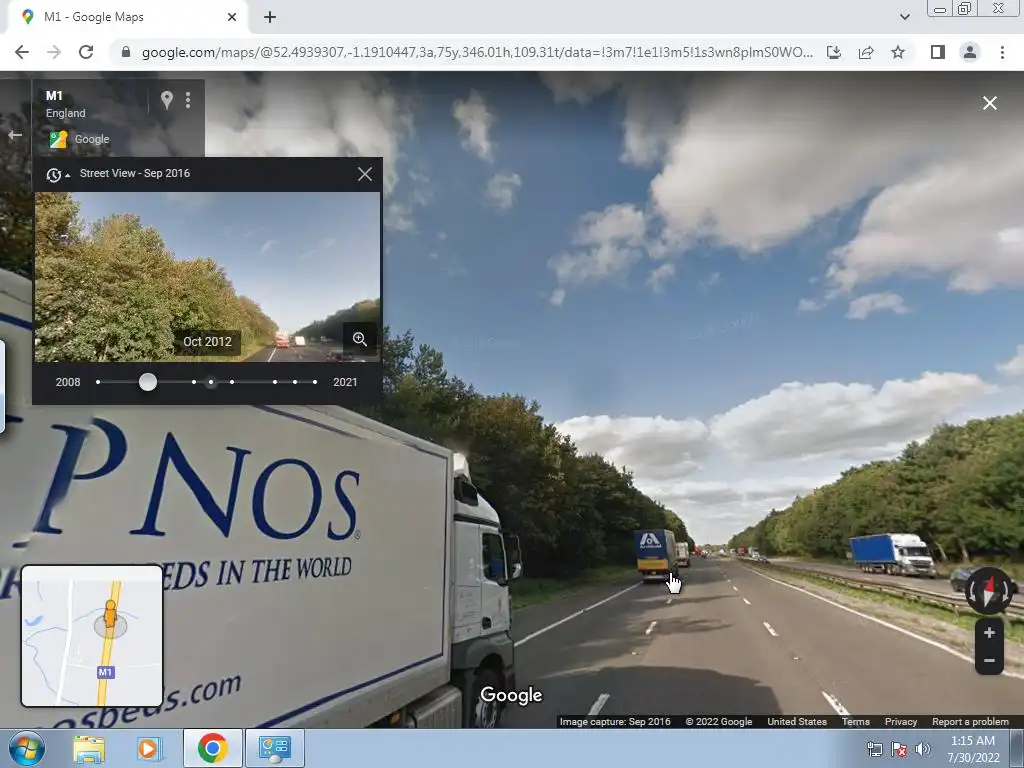Click the share page icon
This screenshot has height=768, width=1024.
(x=866, y=52)
